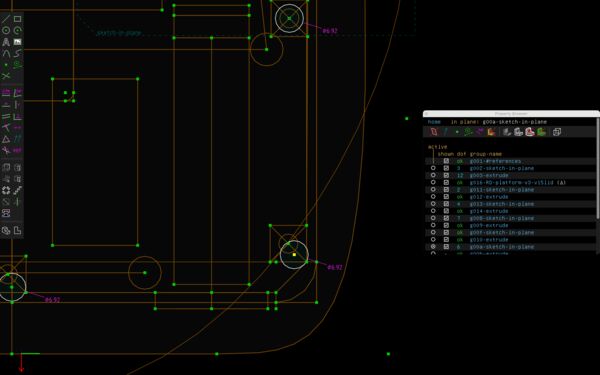Image resolution: width=600 pixels, height=375 pixels.
Task: Toggle edges display icon
Action: pyautogui.click(x=518, y=132)
